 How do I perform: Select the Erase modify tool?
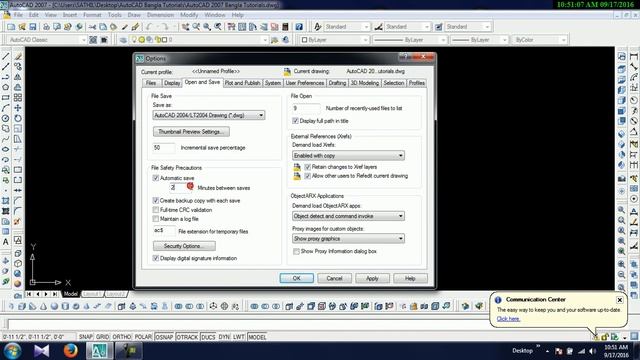[18, 56]
